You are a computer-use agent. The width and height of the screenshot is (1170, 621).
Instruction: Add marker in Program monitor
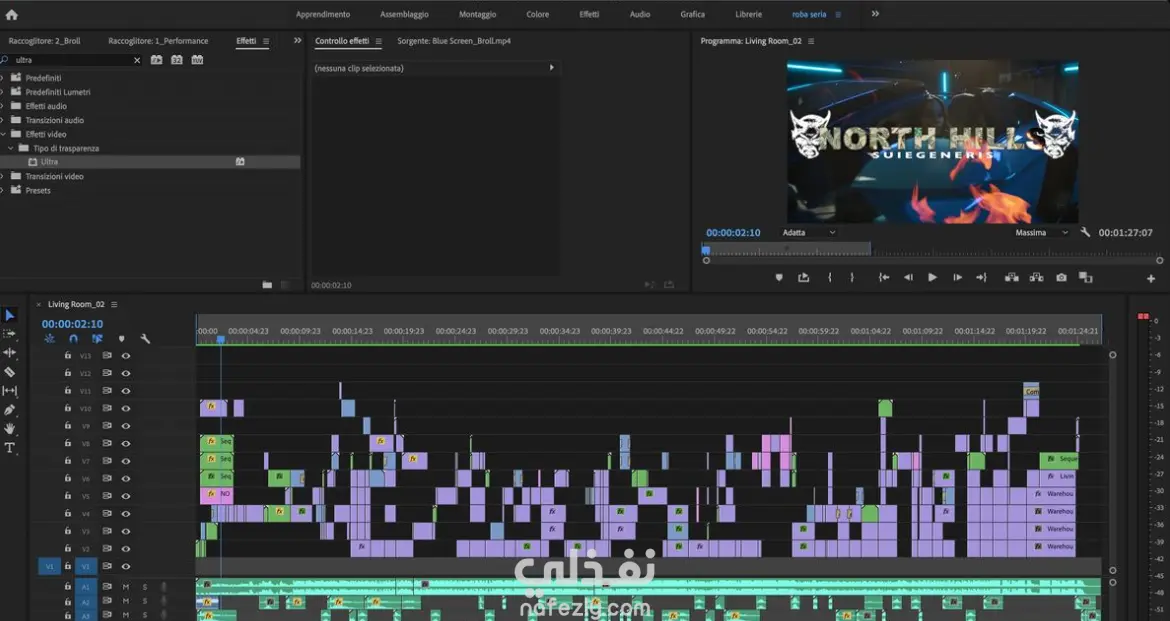pos(779,278)
